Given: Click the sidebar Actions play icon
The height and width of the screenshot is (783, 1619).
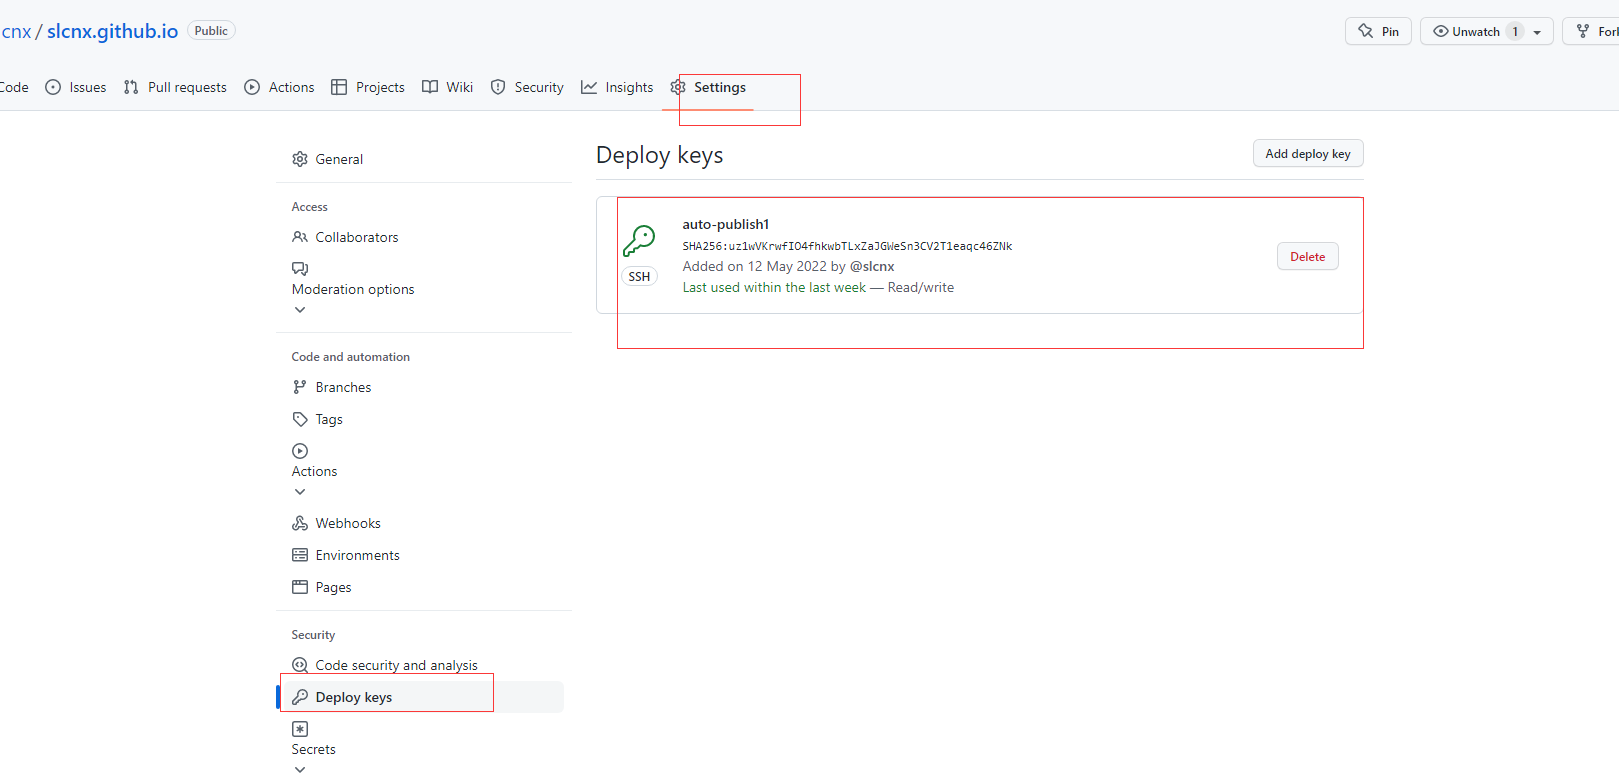Looking at the screenshot, I should click(300, 451).
